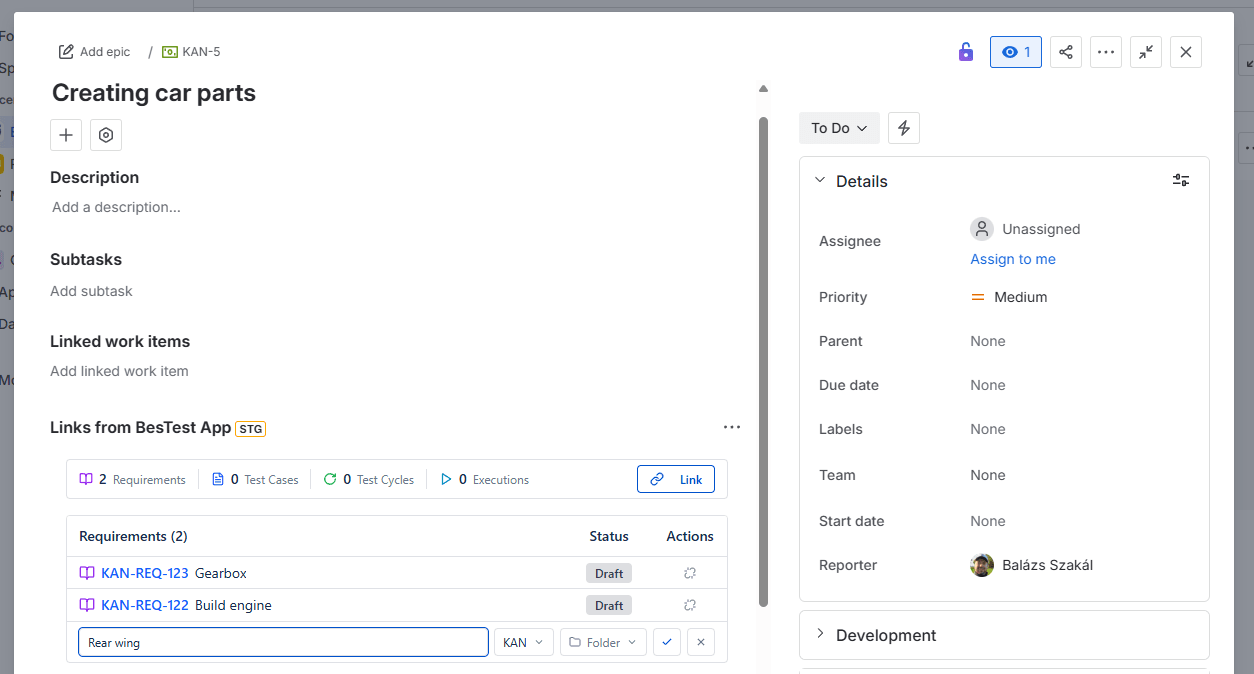Click the Build engine requirement name
The image size is (1254, 674).
[233, 605]
